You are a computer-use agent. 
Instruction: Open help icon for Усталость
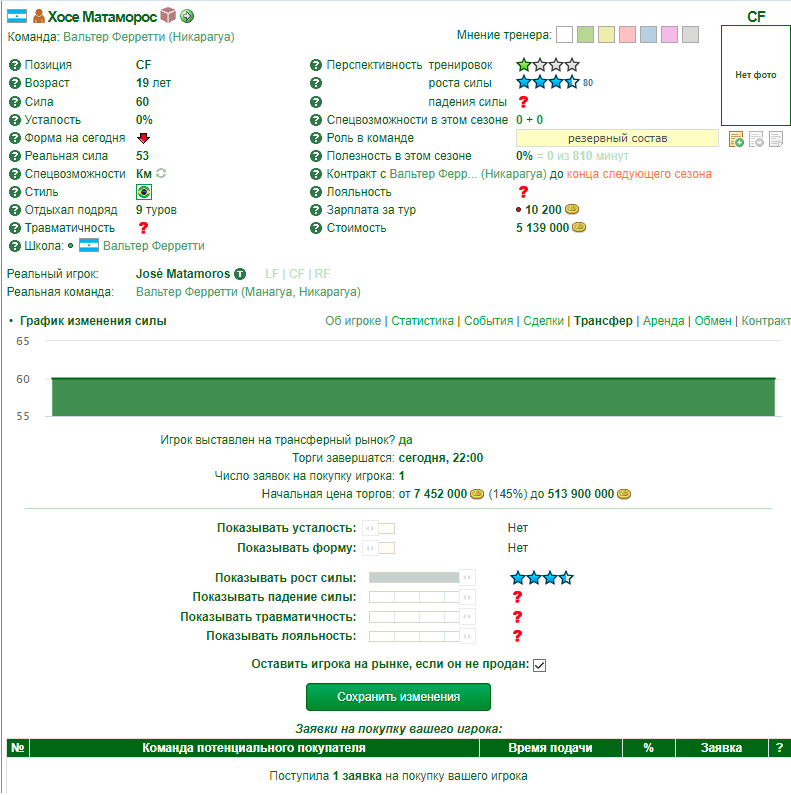point(15,120)
